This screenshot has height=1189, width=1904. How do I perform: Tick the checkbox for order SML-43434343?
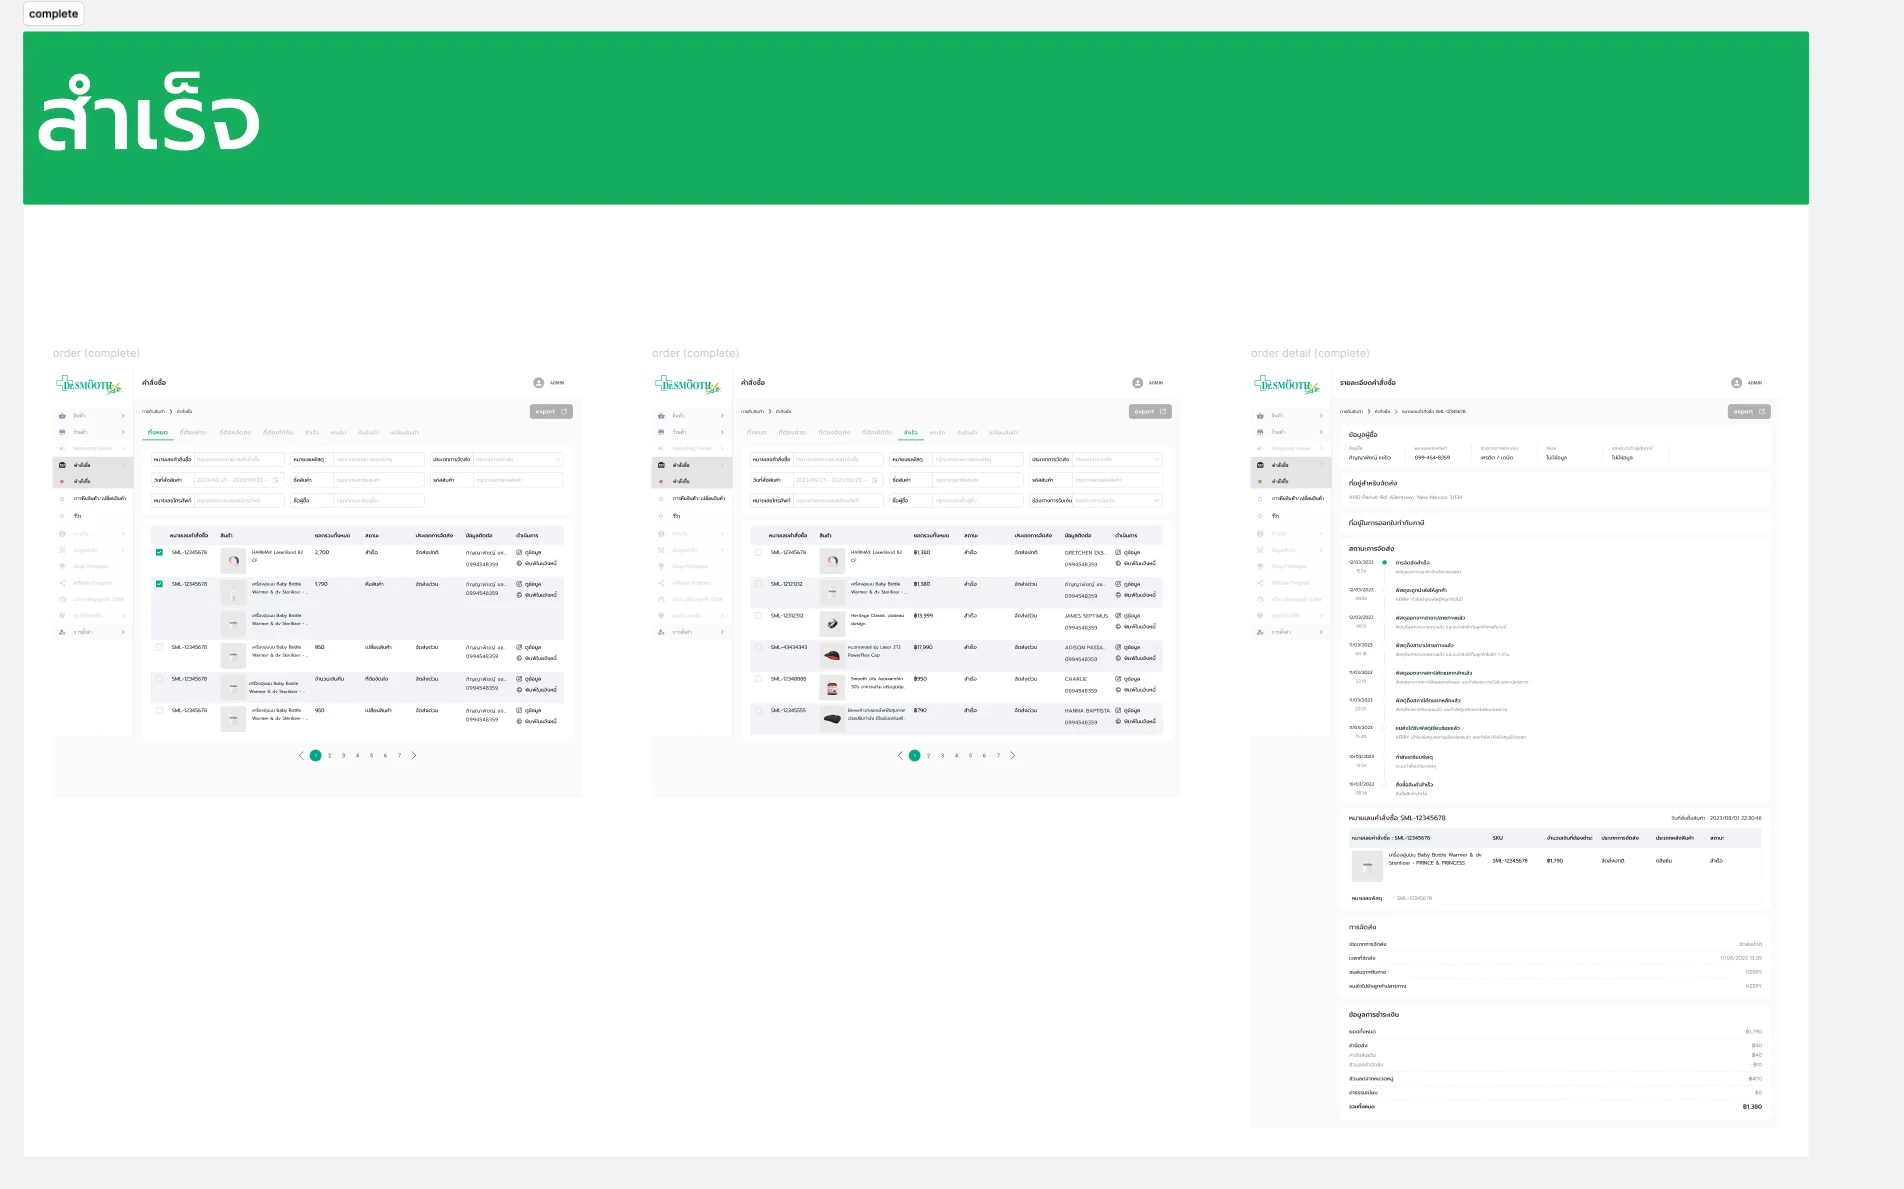(x=758, y=647)
